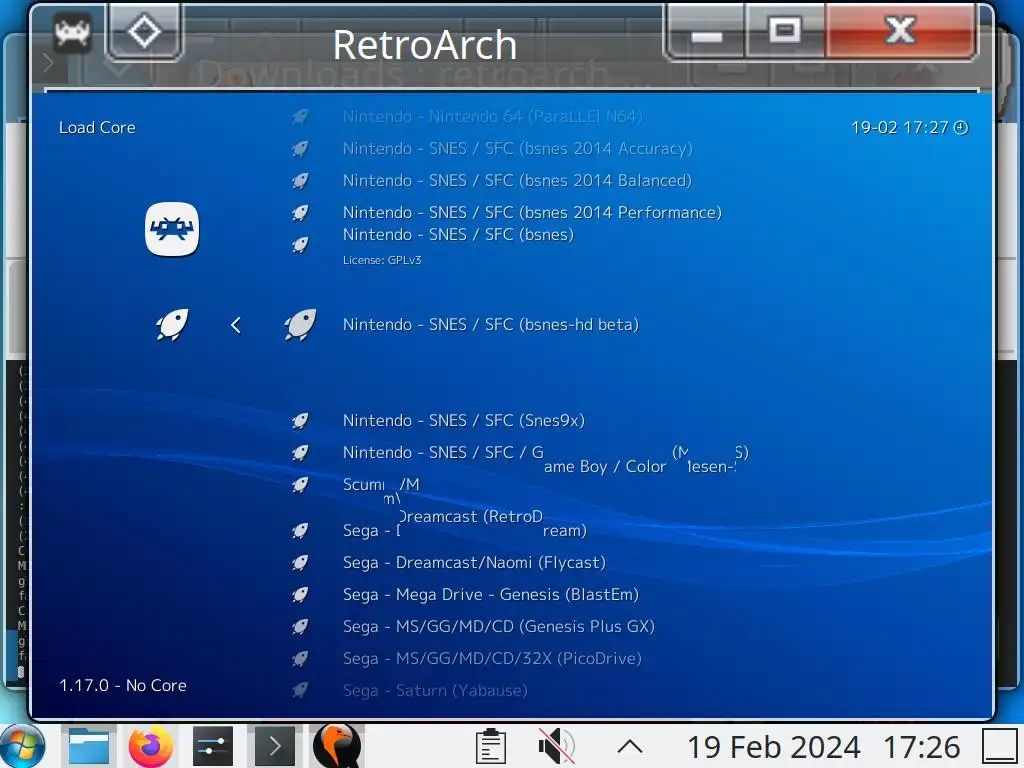This screenshot has height=768, width=1024.
Task: Click the muted volume tray icon
Action: 556,746
